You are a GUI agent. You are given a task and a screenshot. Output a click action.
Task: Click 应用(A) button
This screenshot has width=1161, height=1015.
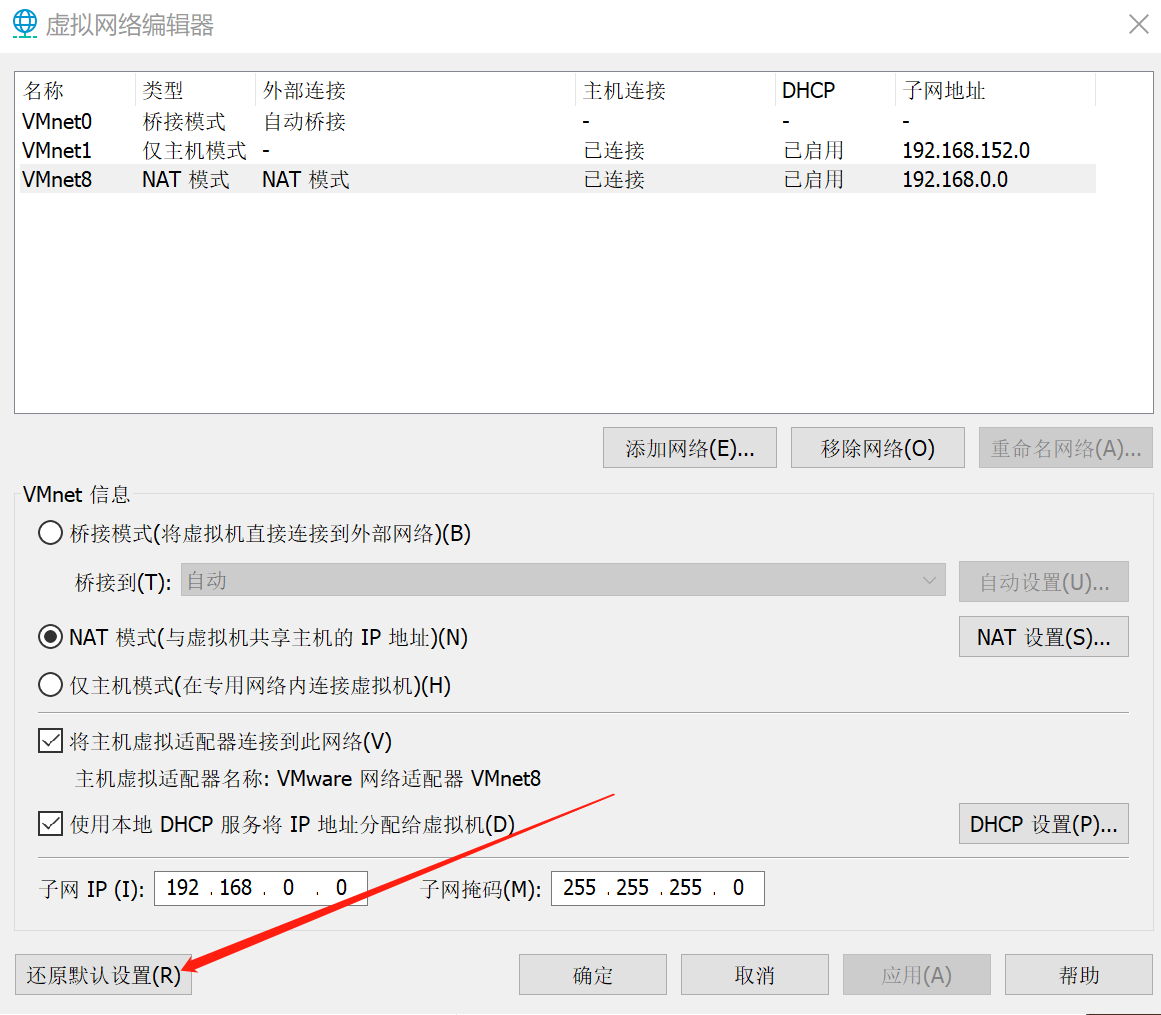(x=917, y=975)
